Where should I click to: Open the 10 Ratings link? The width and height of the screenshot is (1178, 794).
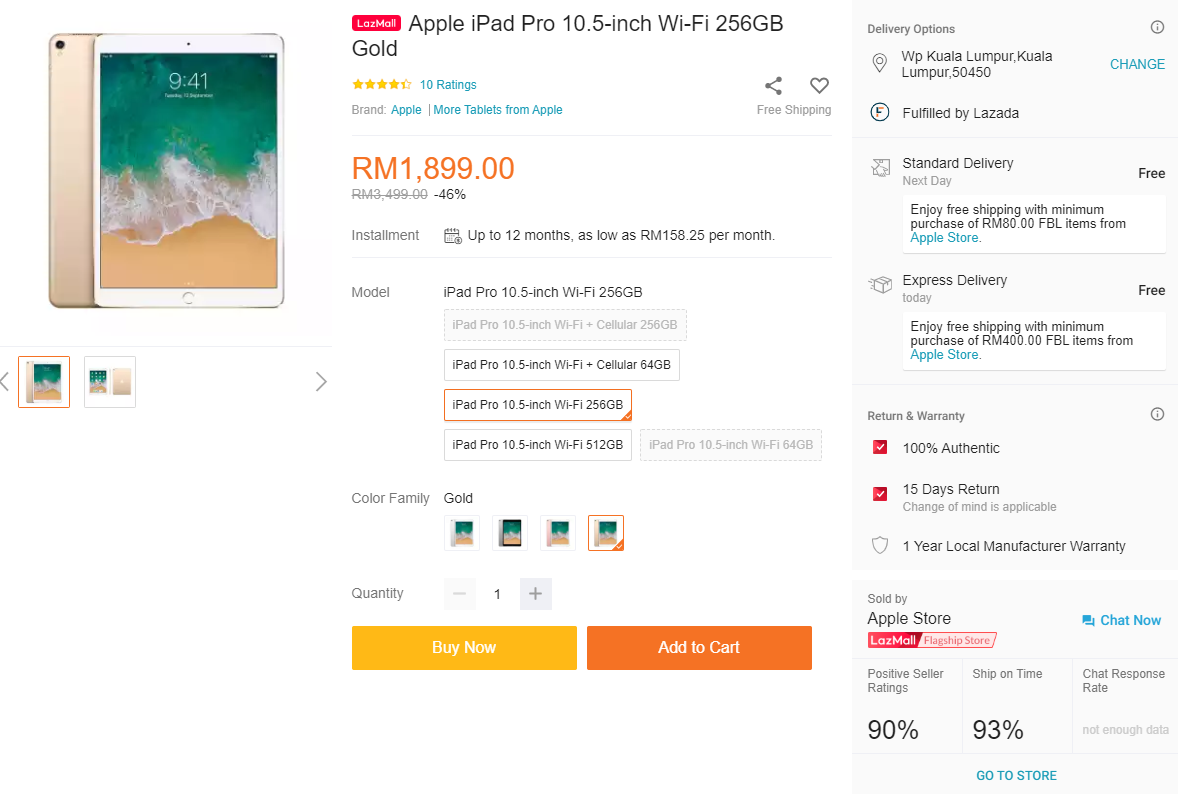(448, 85)
